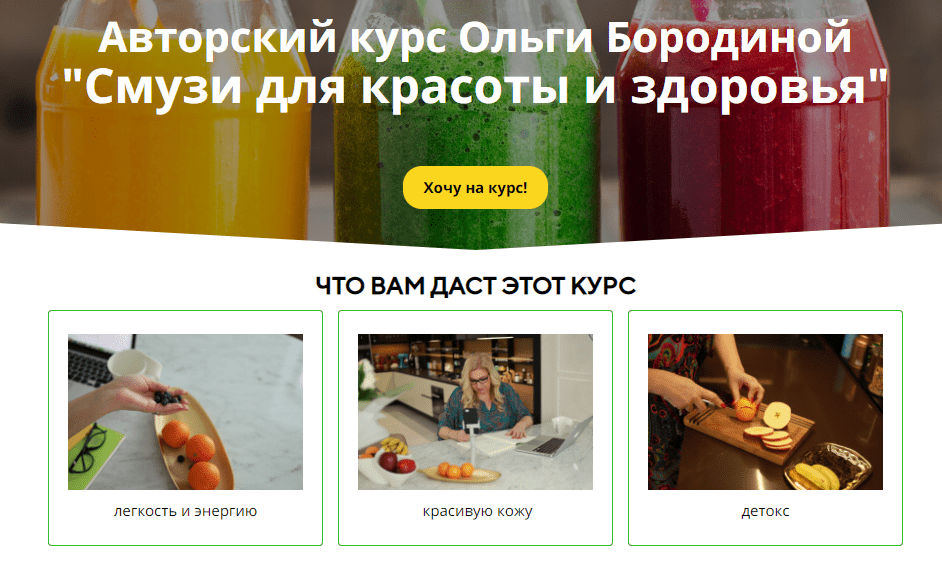Open the blonde woman at laptop photo

(475, 412)
